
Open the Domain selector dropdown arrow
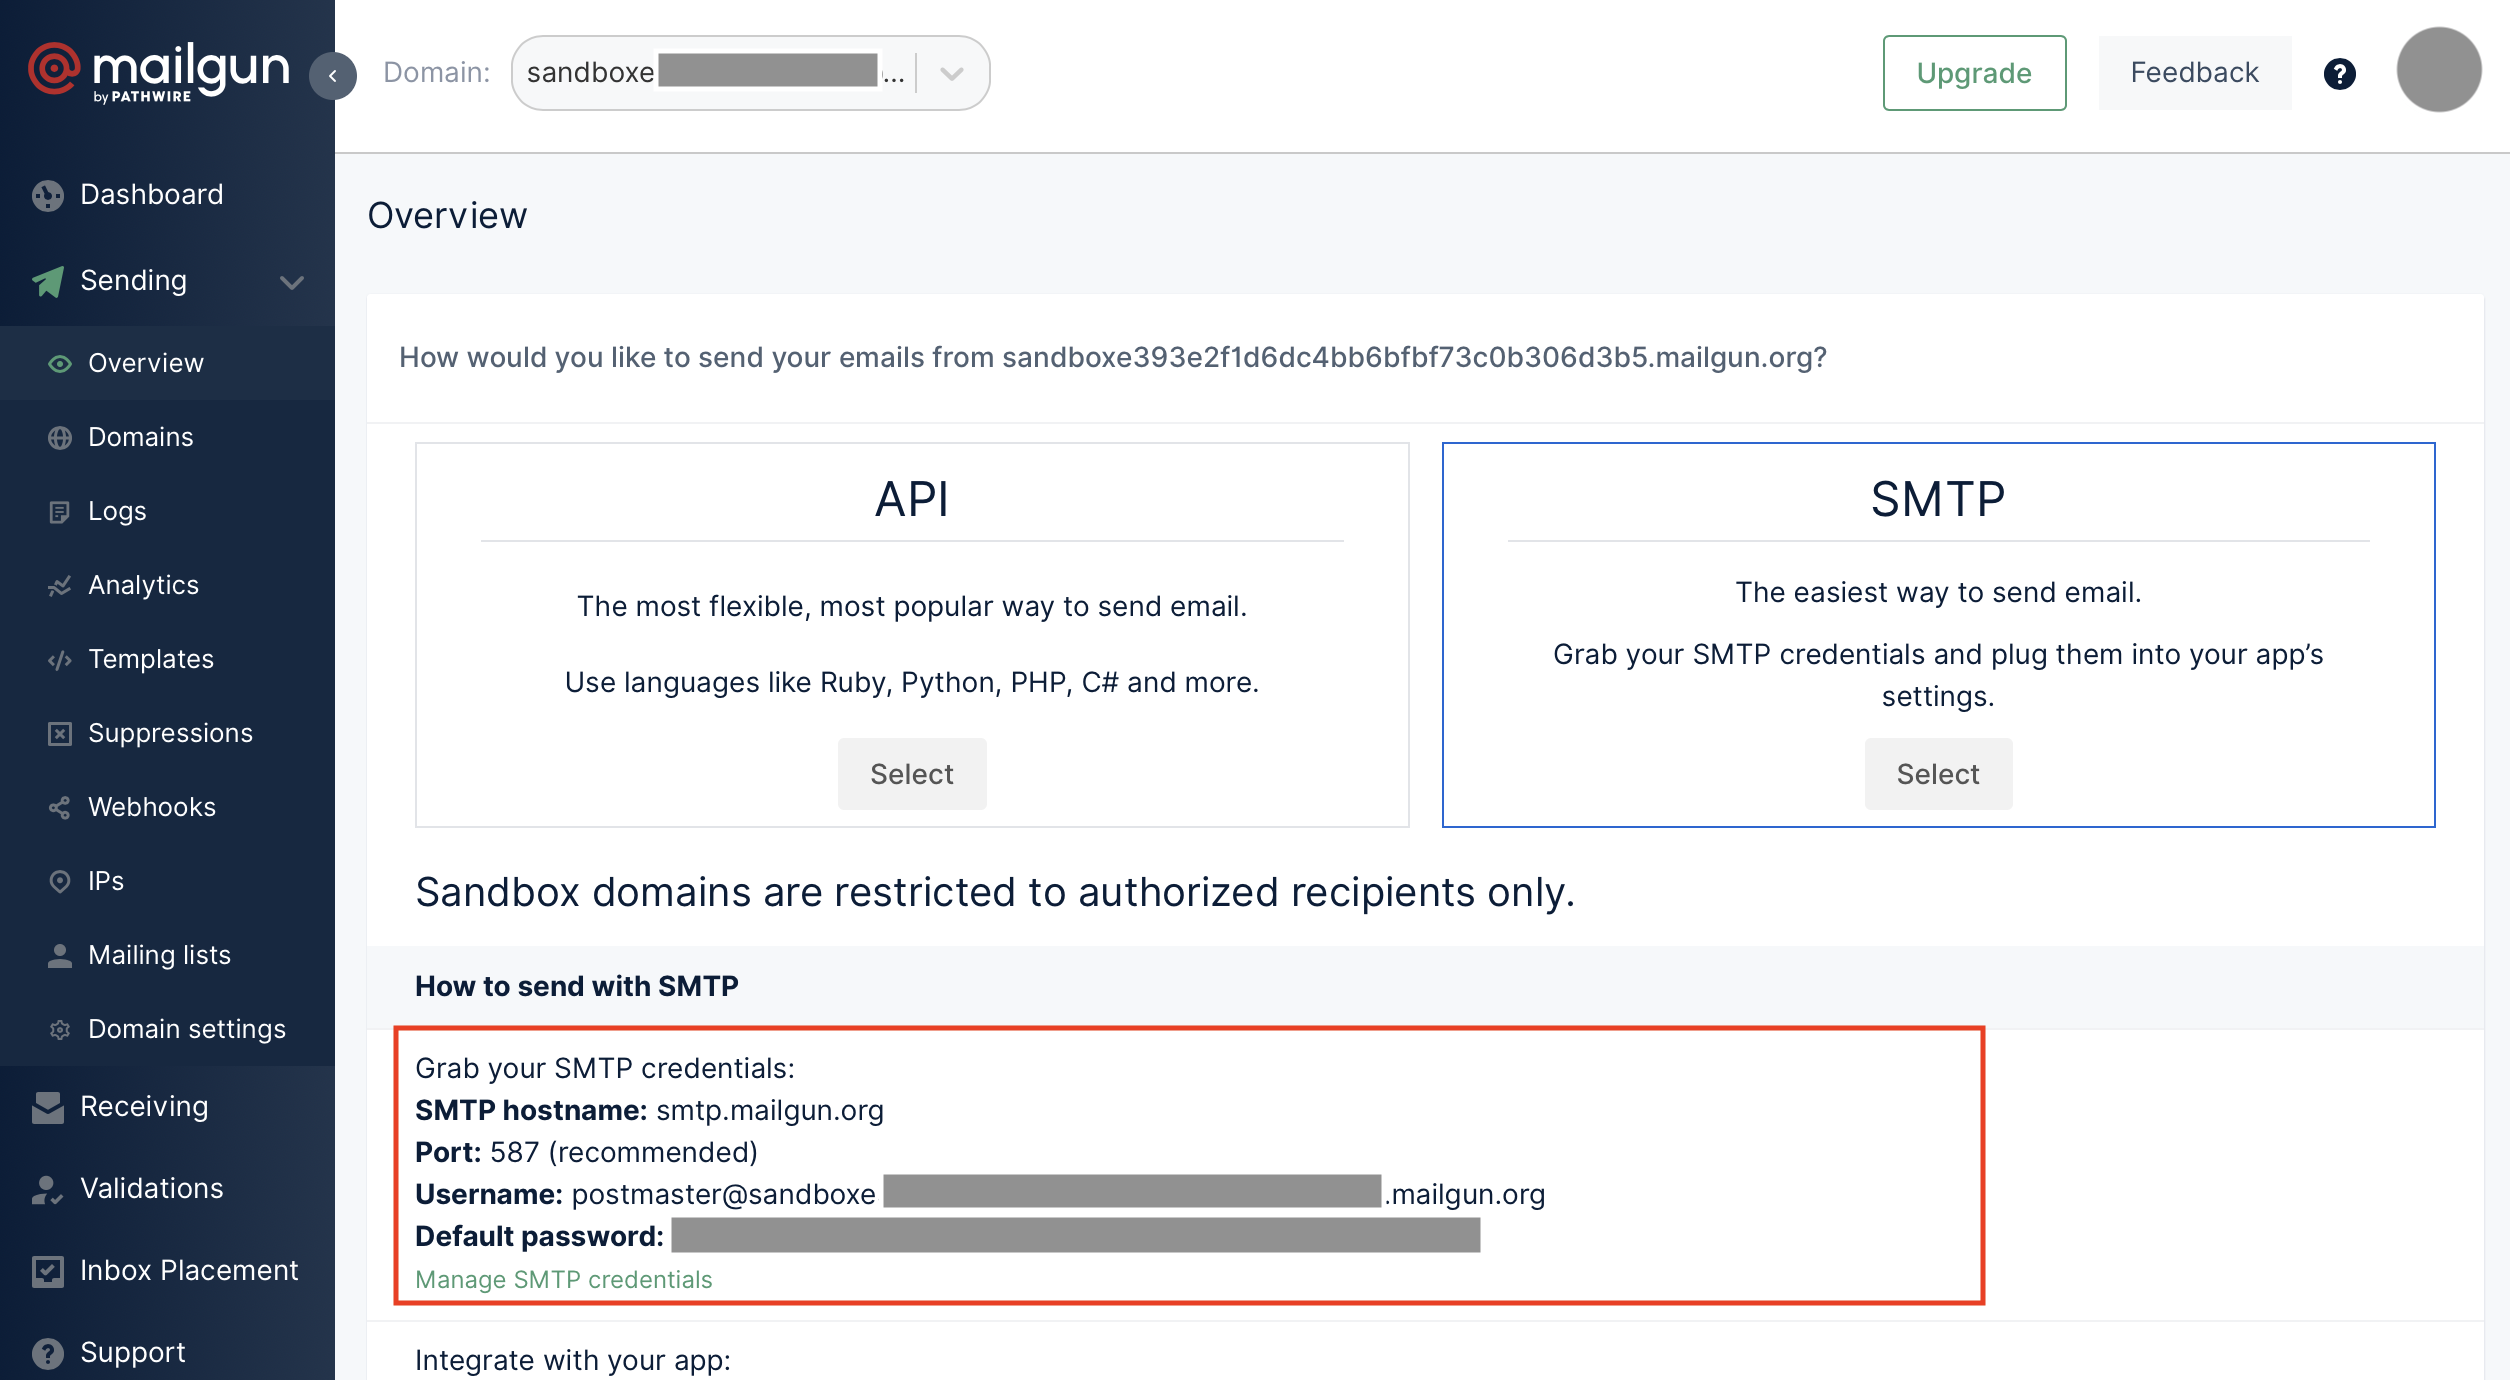pyautogui.click(x=952, y=73)
